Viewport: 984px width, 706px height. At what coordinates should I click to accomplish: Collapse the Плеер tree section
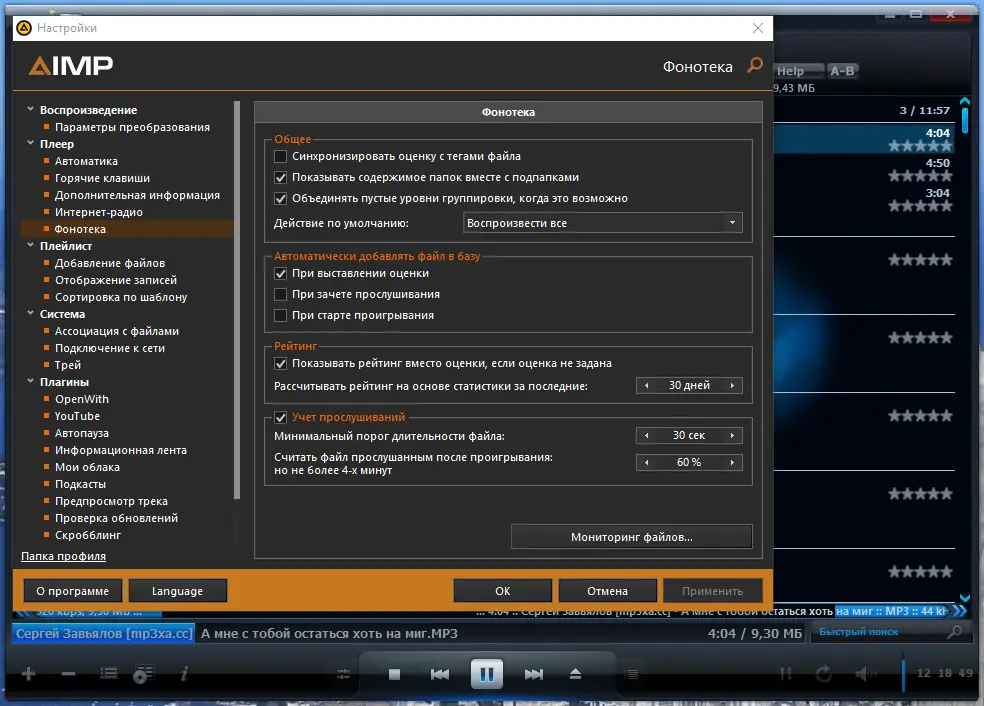point(30,143)
